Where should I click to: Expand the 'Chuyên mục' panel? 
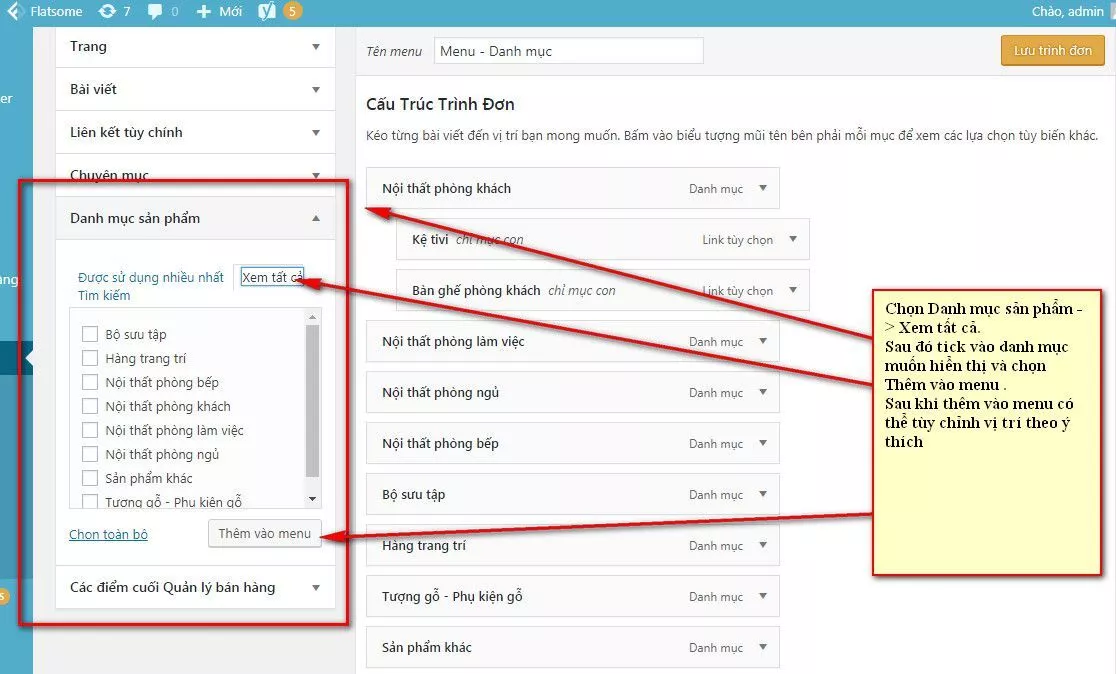[316, 172]
